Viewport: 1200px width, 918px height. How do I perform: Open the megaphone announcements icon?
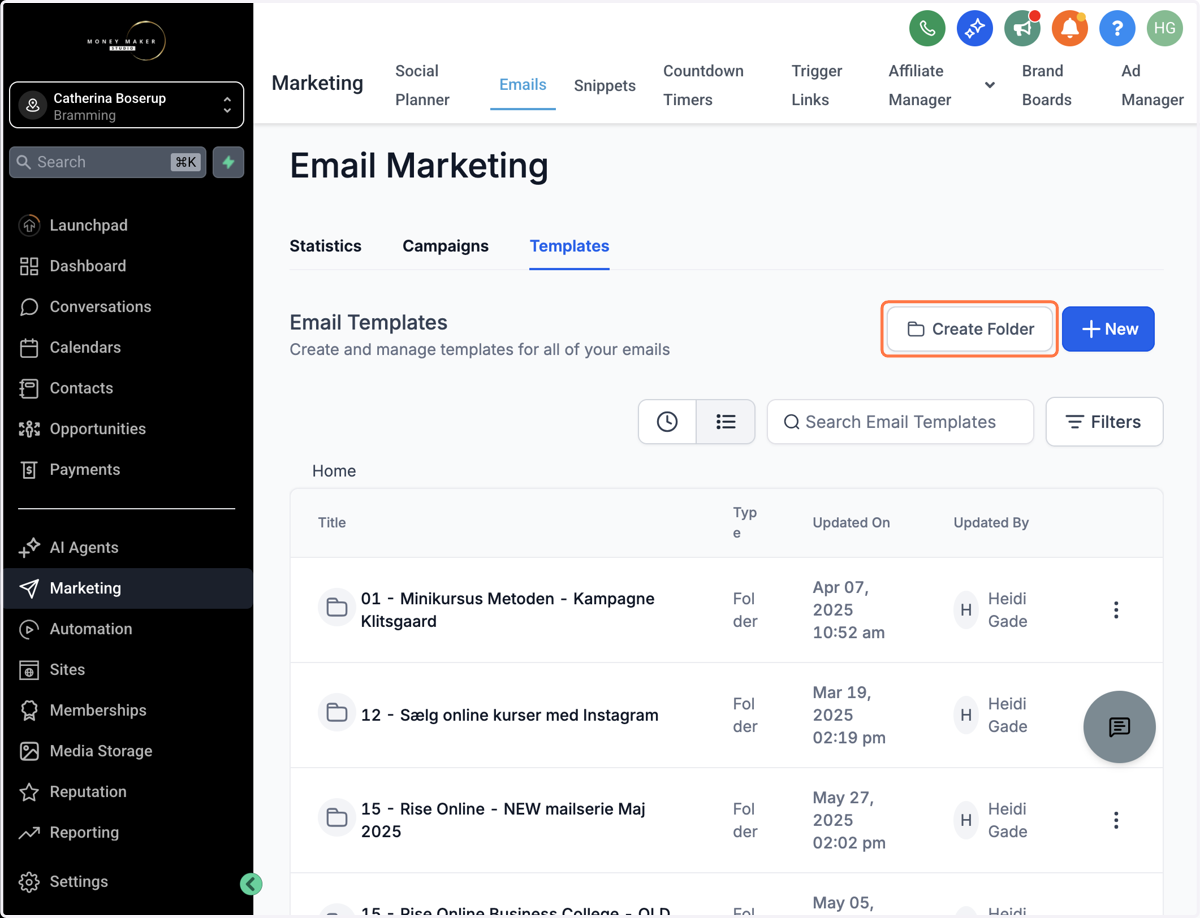point(1022,29)
